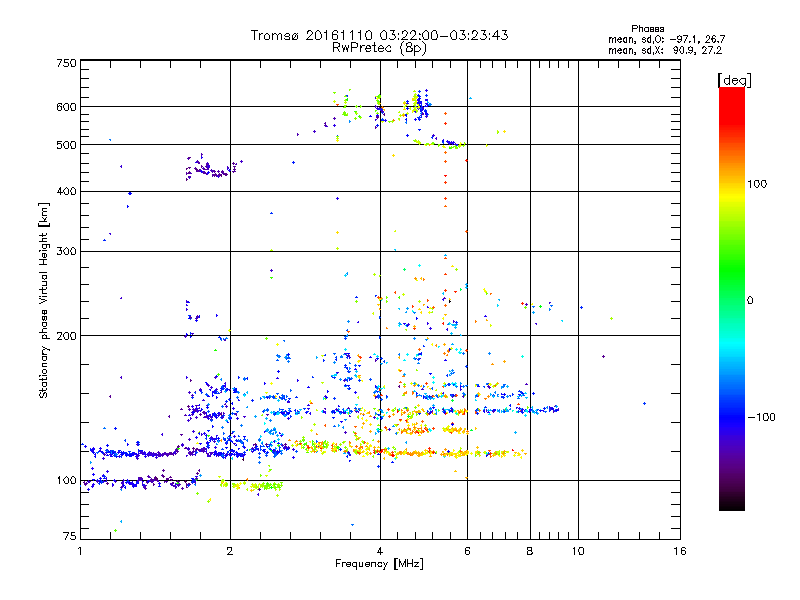Click the "Phases" header text
This screenshot has height=600, width=800.
pyautogui.click(x=647, y=29)
